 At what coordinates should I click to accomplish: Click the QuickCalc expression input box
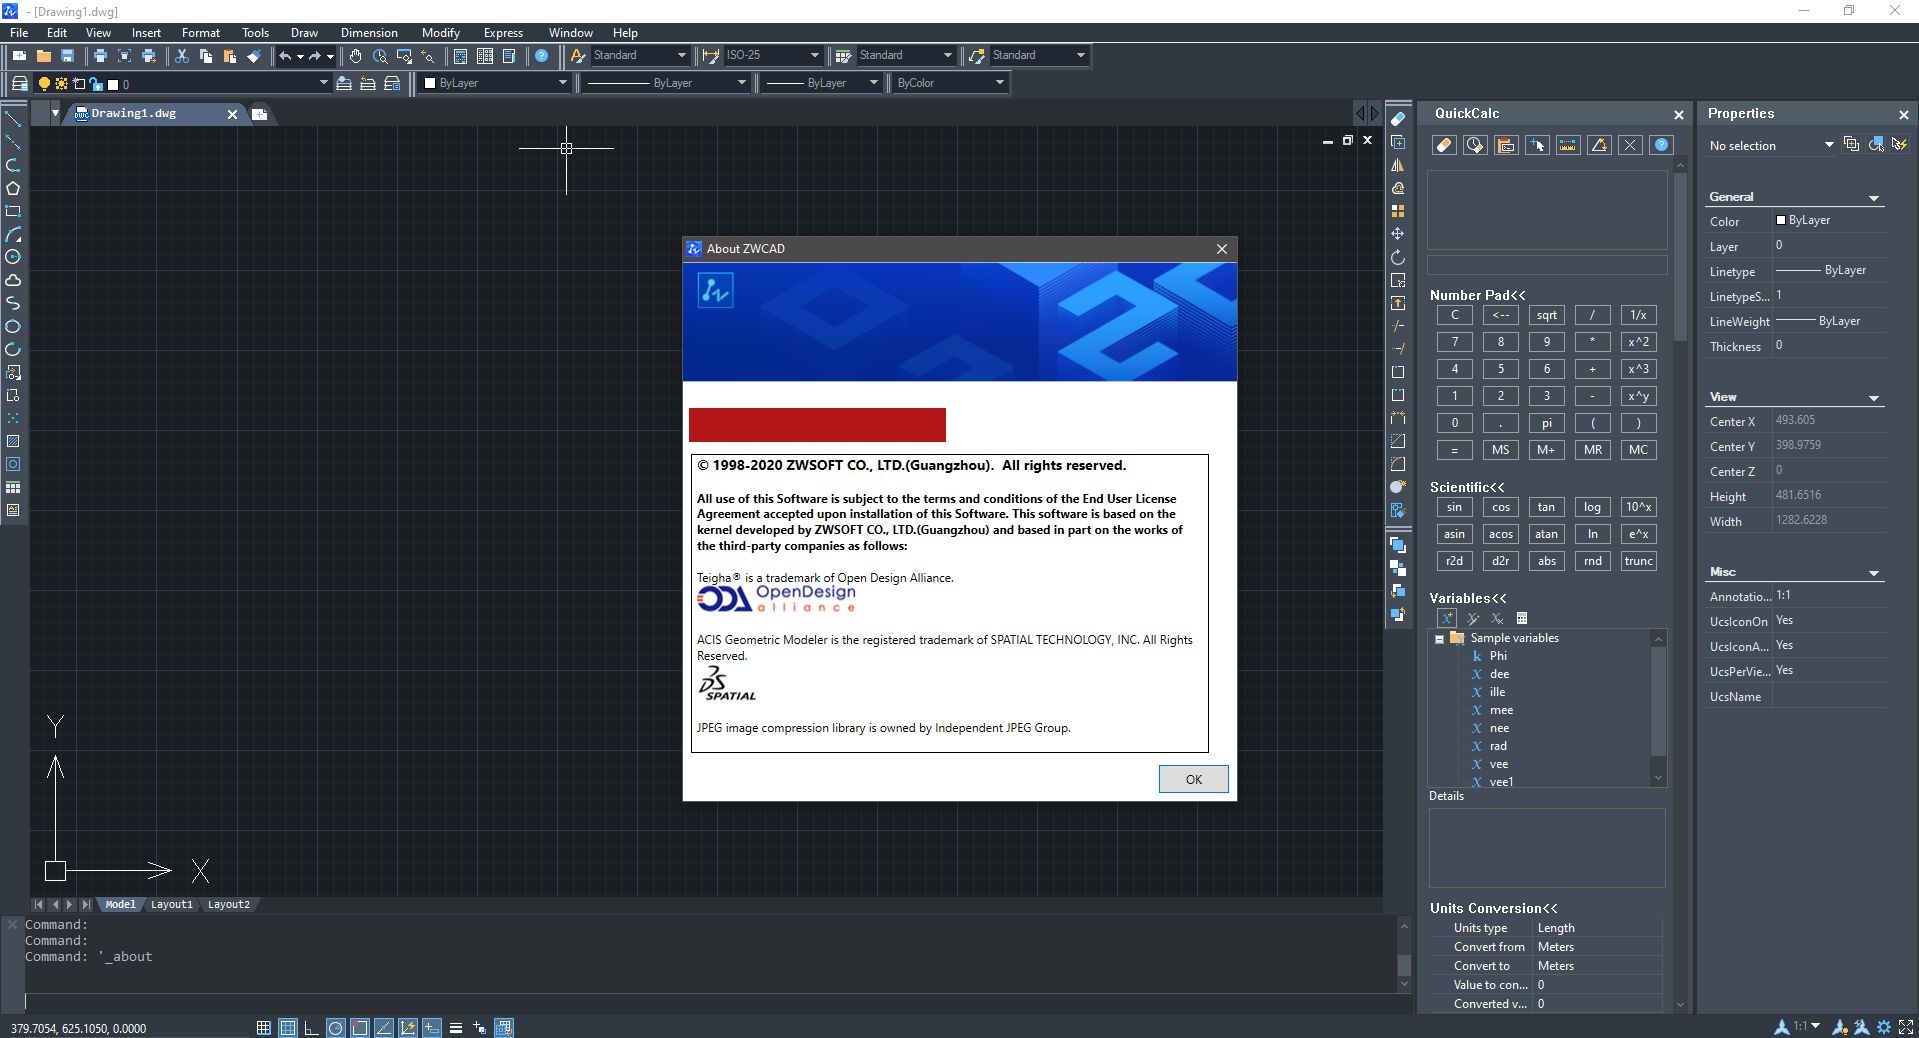click(1546, 265)
